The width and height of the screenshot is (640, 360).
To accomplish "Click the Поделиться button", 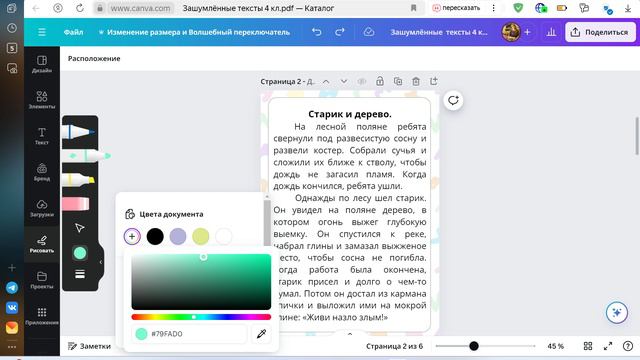I will (600, 32).
